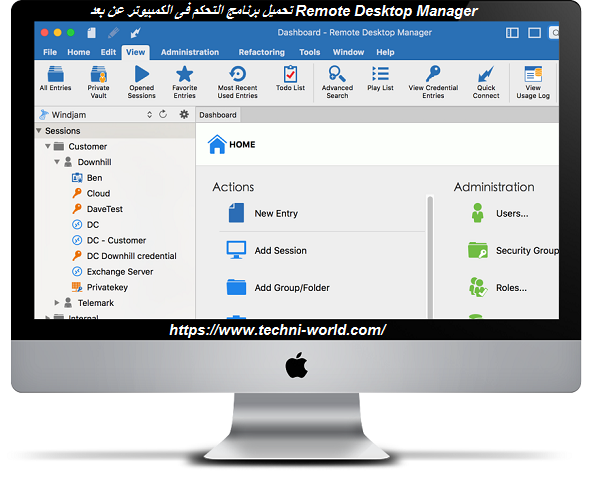Collapse the Downhill group
600x477 pixels.
57,162
